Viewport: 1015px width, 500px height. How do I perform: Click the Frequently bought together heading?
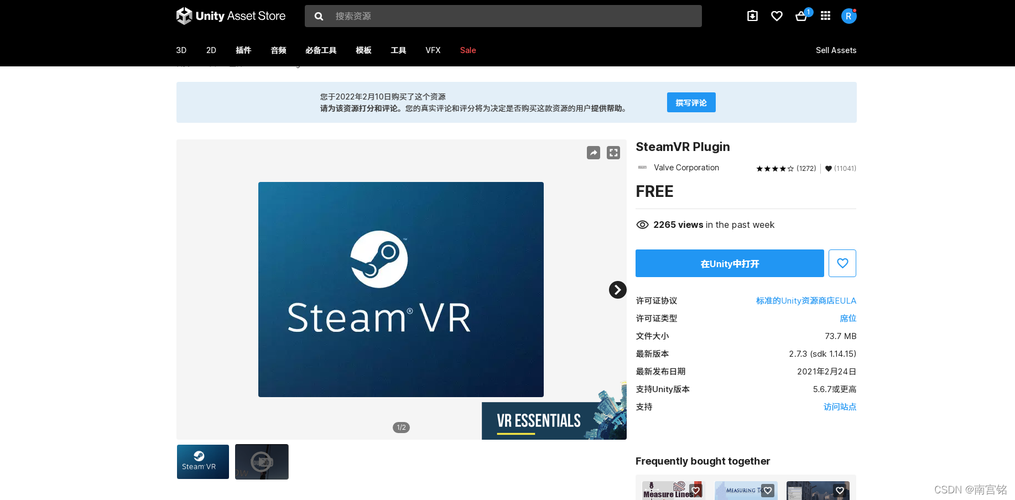click(702, 461)
